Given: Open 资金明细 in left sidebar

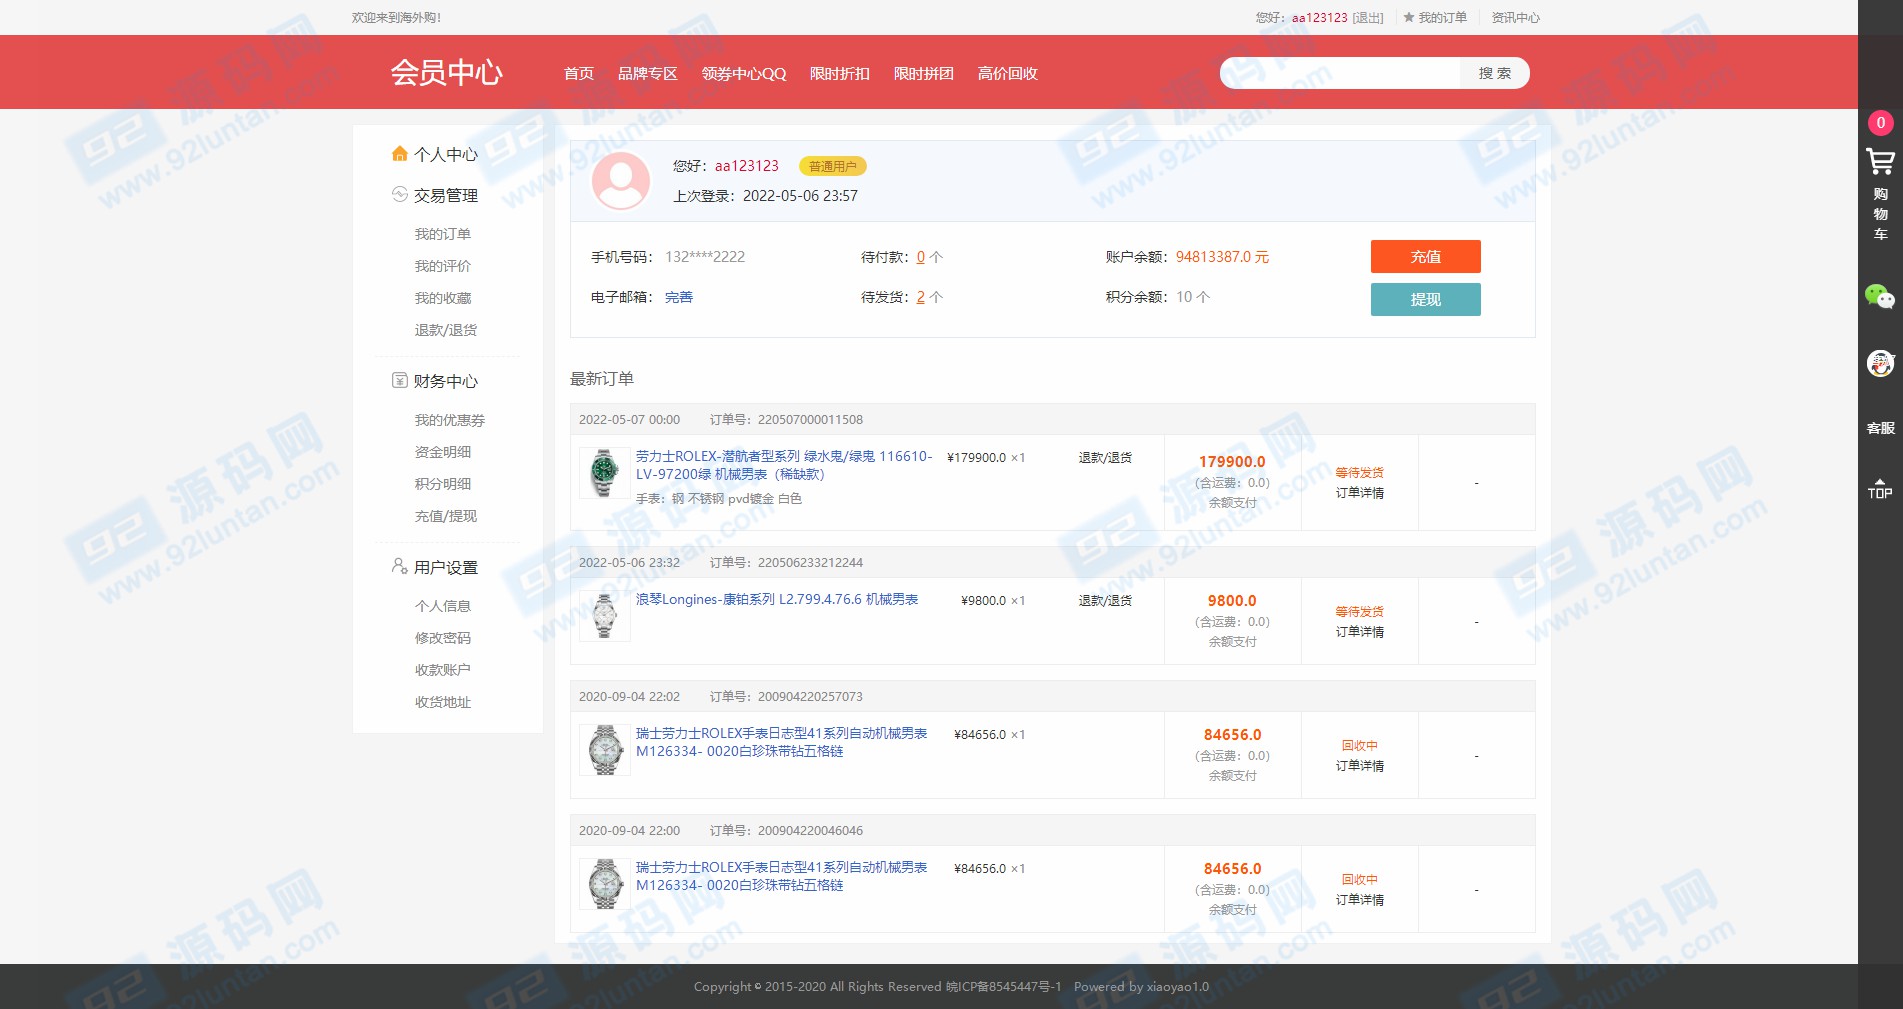Looking at the screenshot, I should click(x=443, y=452).
